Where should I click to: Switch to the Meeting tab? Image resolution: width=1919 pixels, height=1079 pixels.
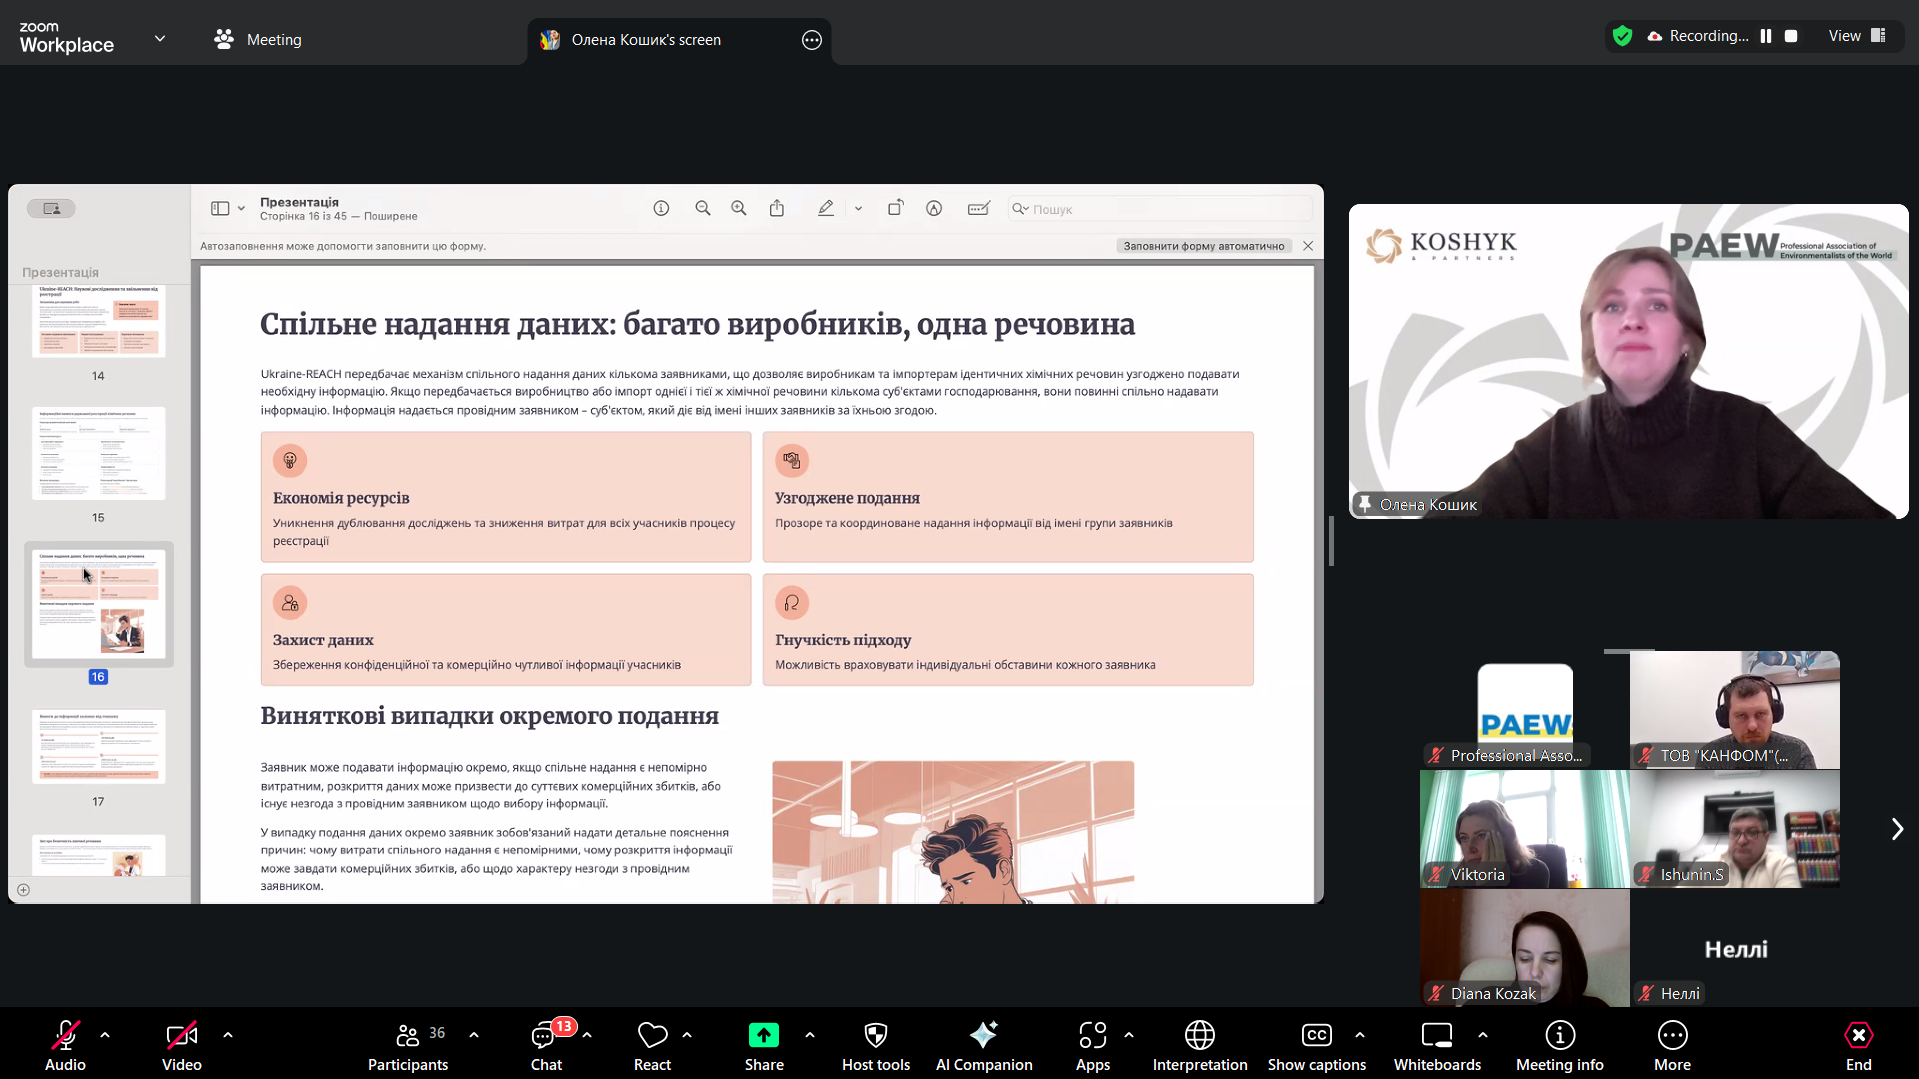coord(258,40)
